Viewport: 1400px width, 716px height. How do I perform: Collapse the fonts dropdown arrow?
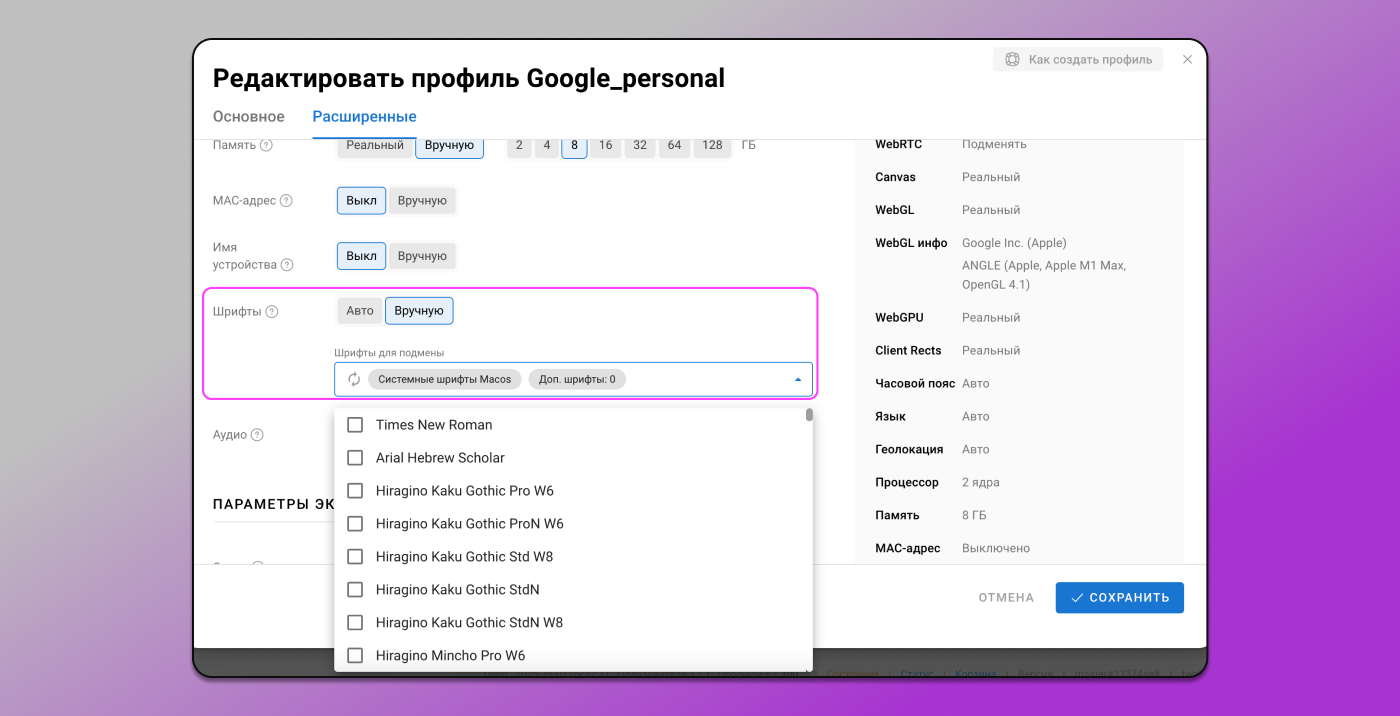tap(797, 380)
